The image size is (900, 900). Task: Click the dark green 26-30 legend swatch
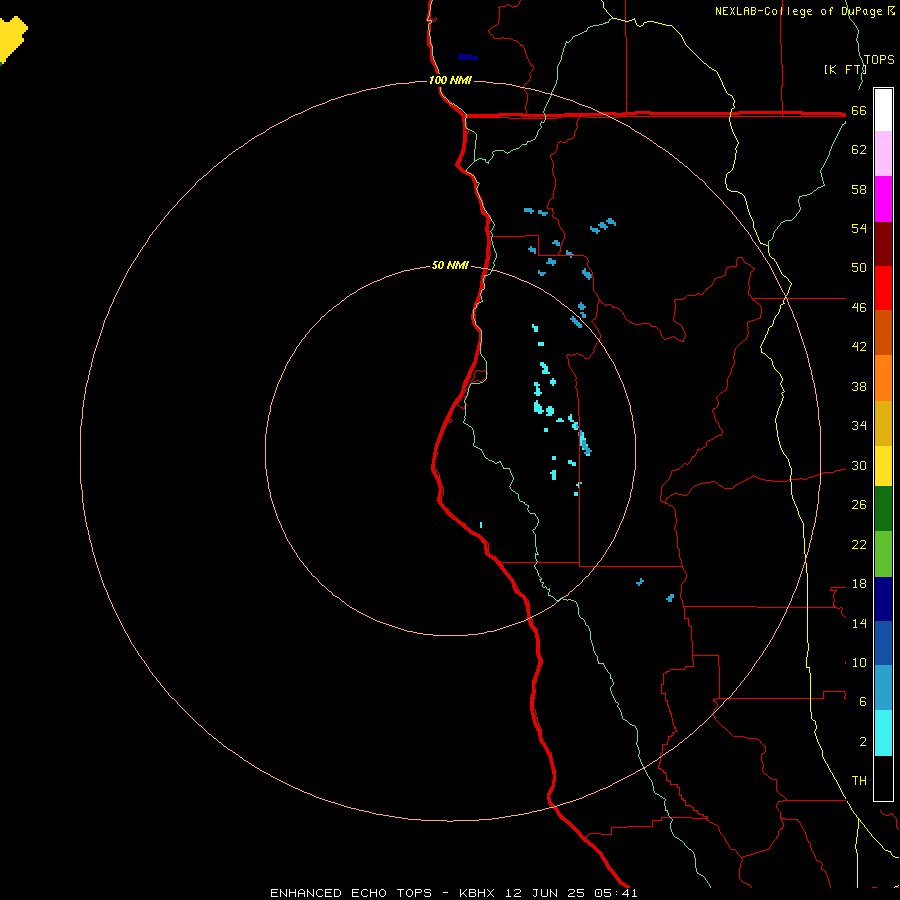coord(883,509)
